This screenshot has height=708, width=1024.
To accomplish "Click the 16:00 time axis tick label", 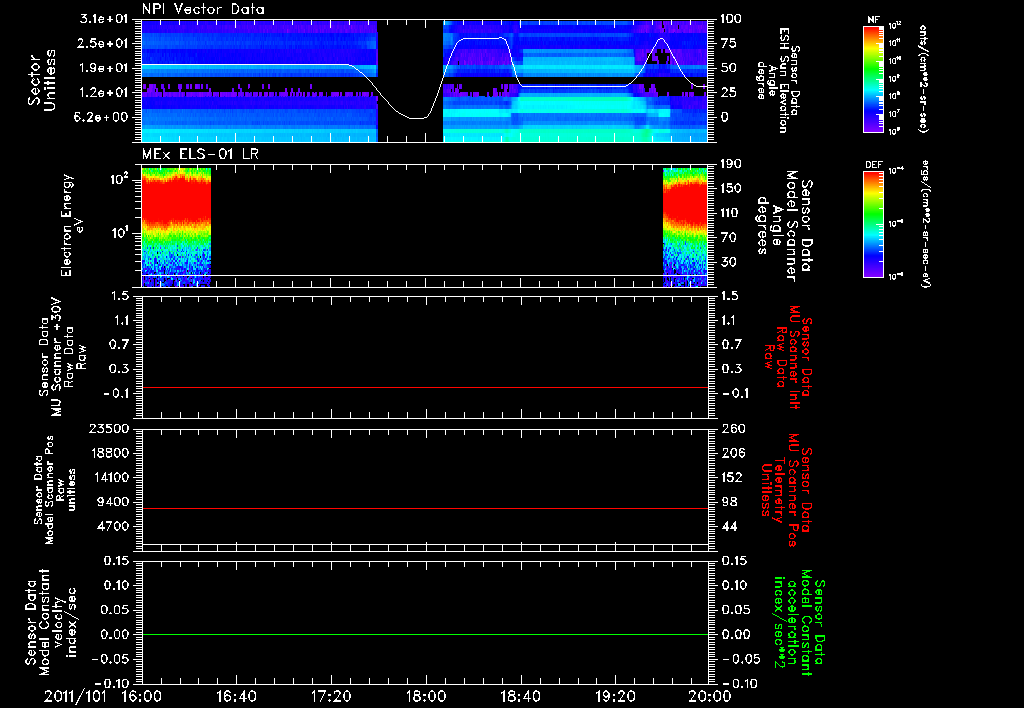I will [x=142, y=696].
